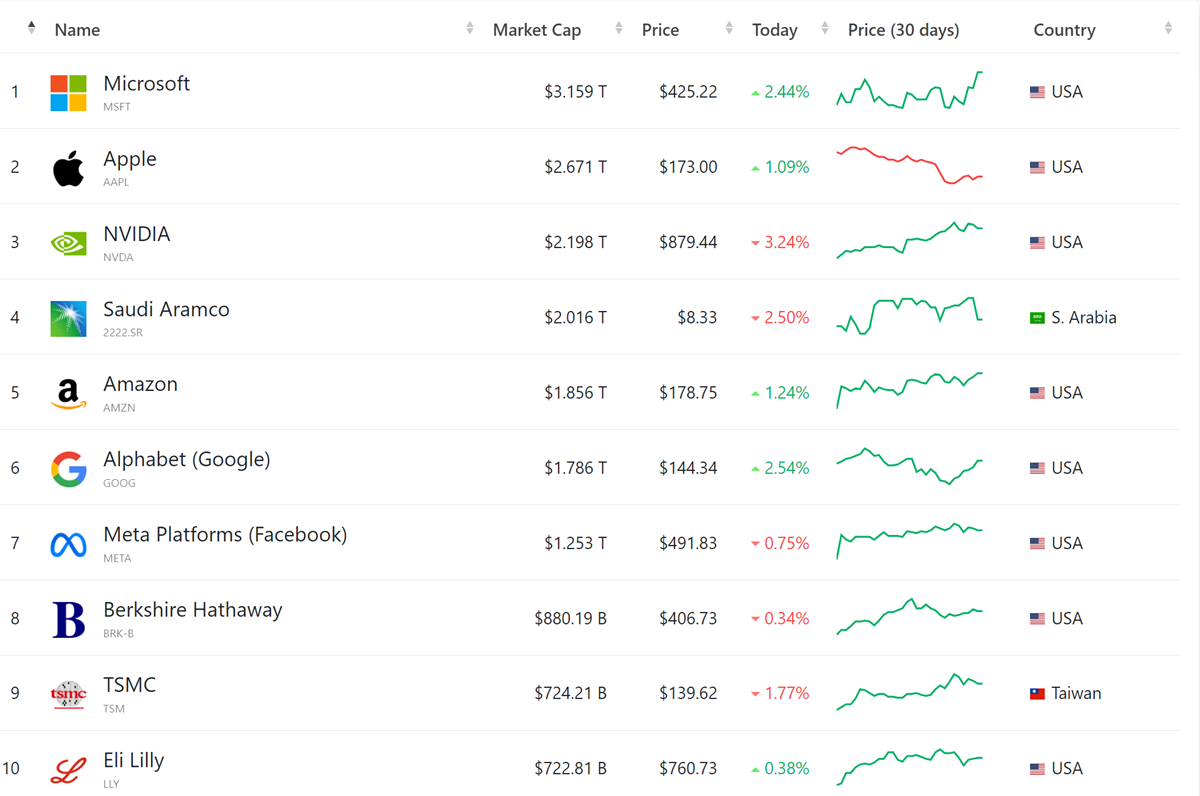Click the Apple logo icon
Viewport: 1200px width, 796px height.
[68, 168]
